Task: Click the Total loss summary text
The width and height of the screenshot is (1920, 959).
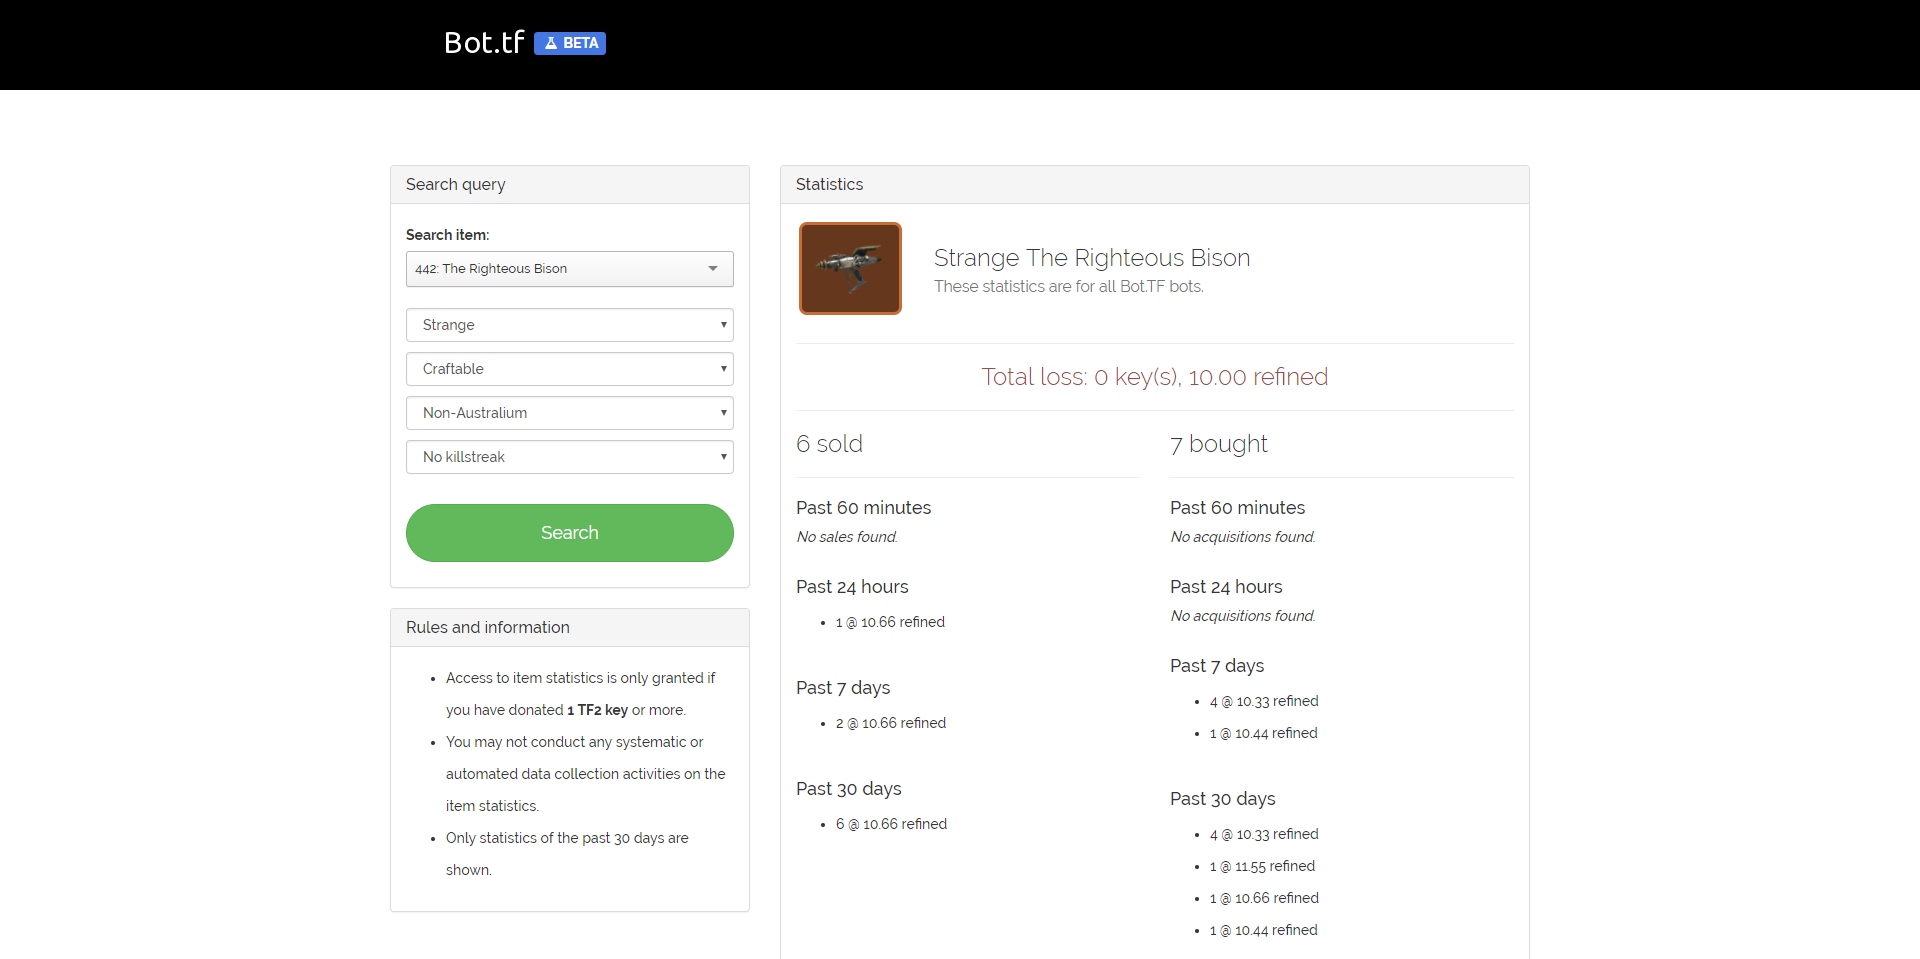Action: click(x=1155, y=377)
